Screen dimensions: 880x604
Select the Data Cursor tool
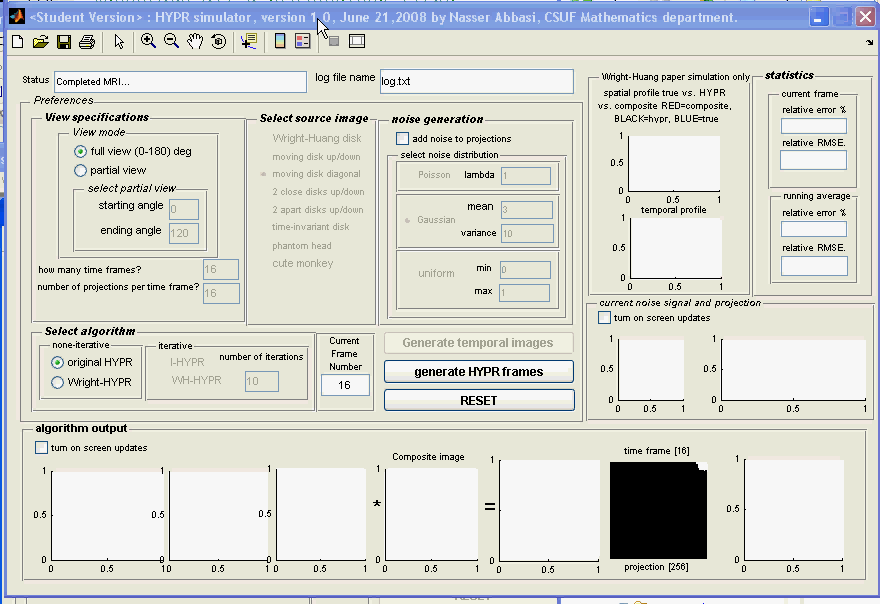[x=248, y=41]
